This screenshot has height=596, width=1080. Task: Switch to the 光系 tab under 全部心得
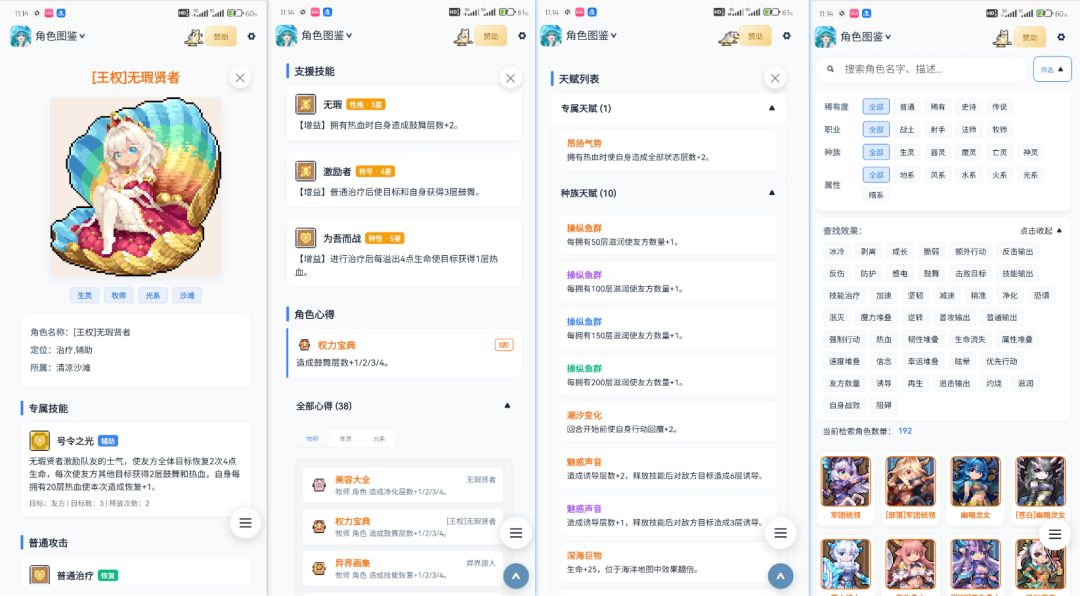click(379, 439)
